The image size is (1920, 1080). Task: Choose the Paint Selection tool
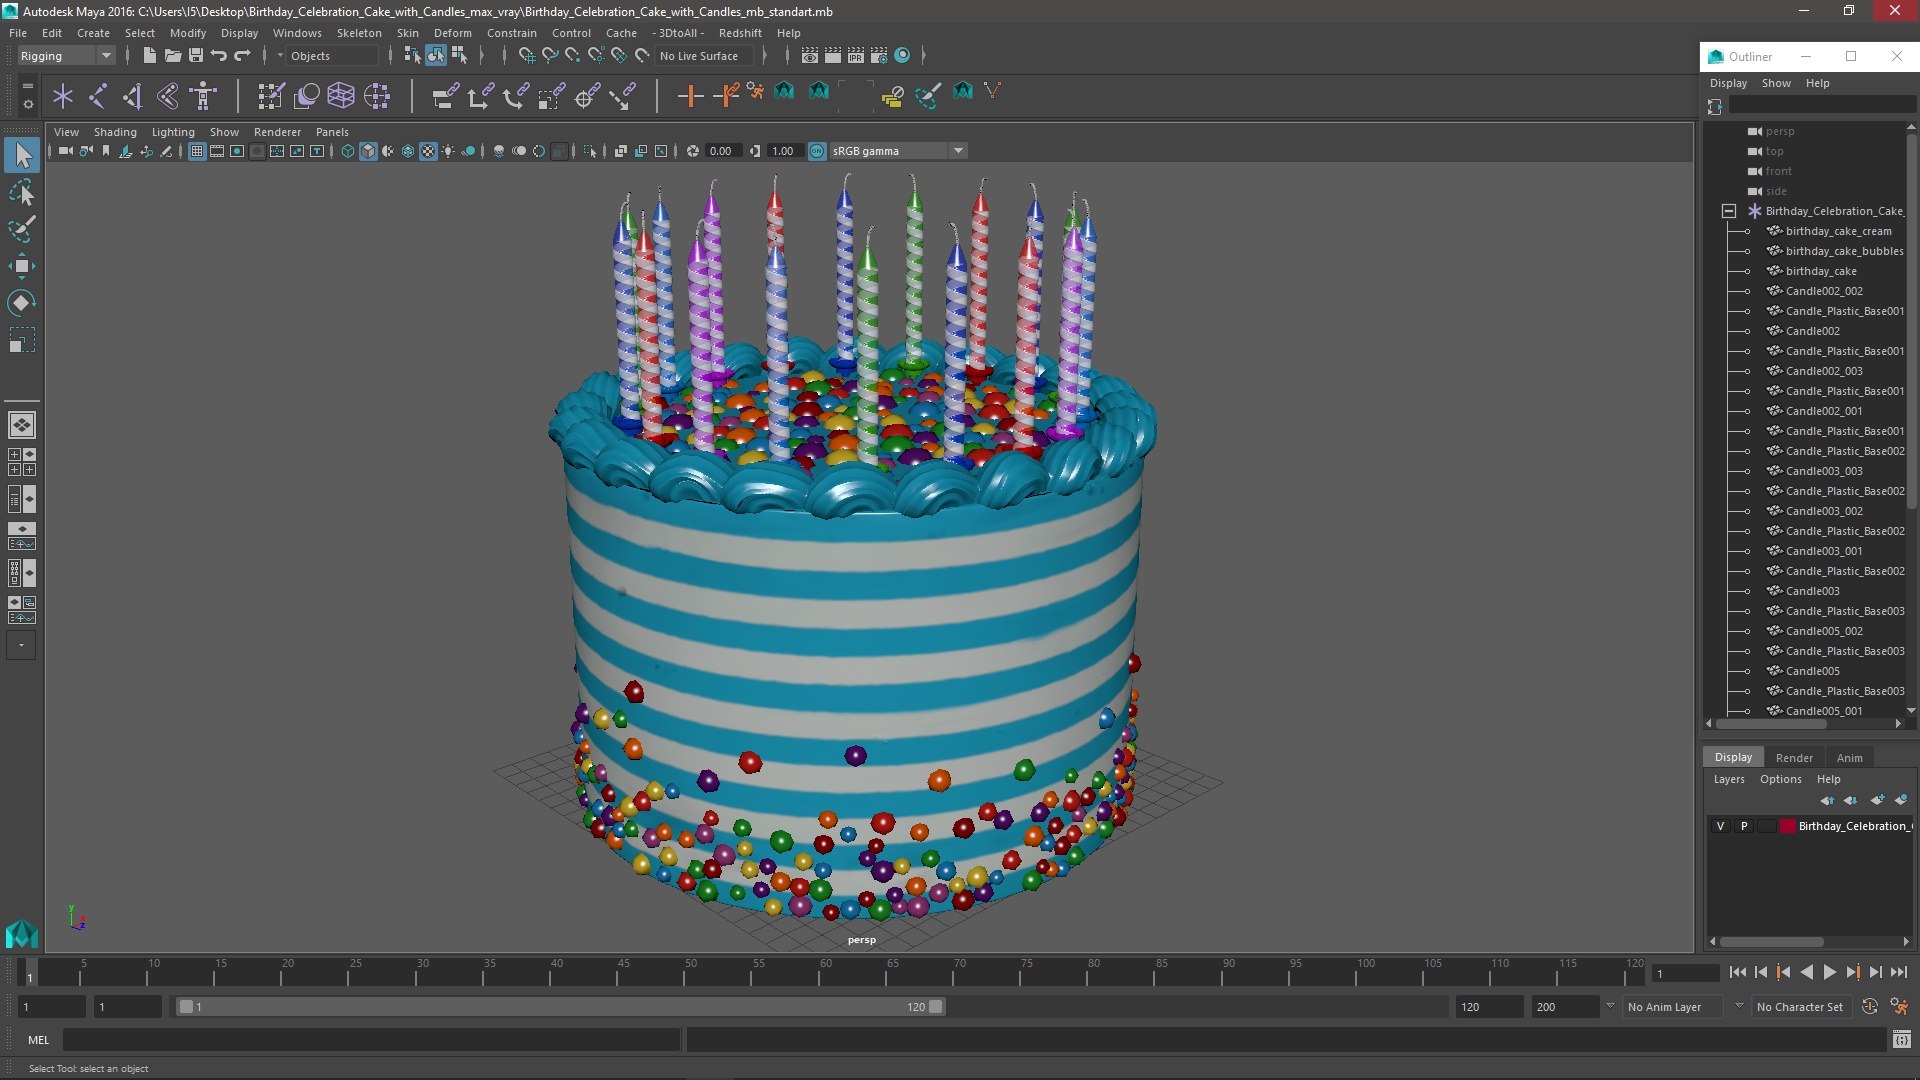pos(22,229)
